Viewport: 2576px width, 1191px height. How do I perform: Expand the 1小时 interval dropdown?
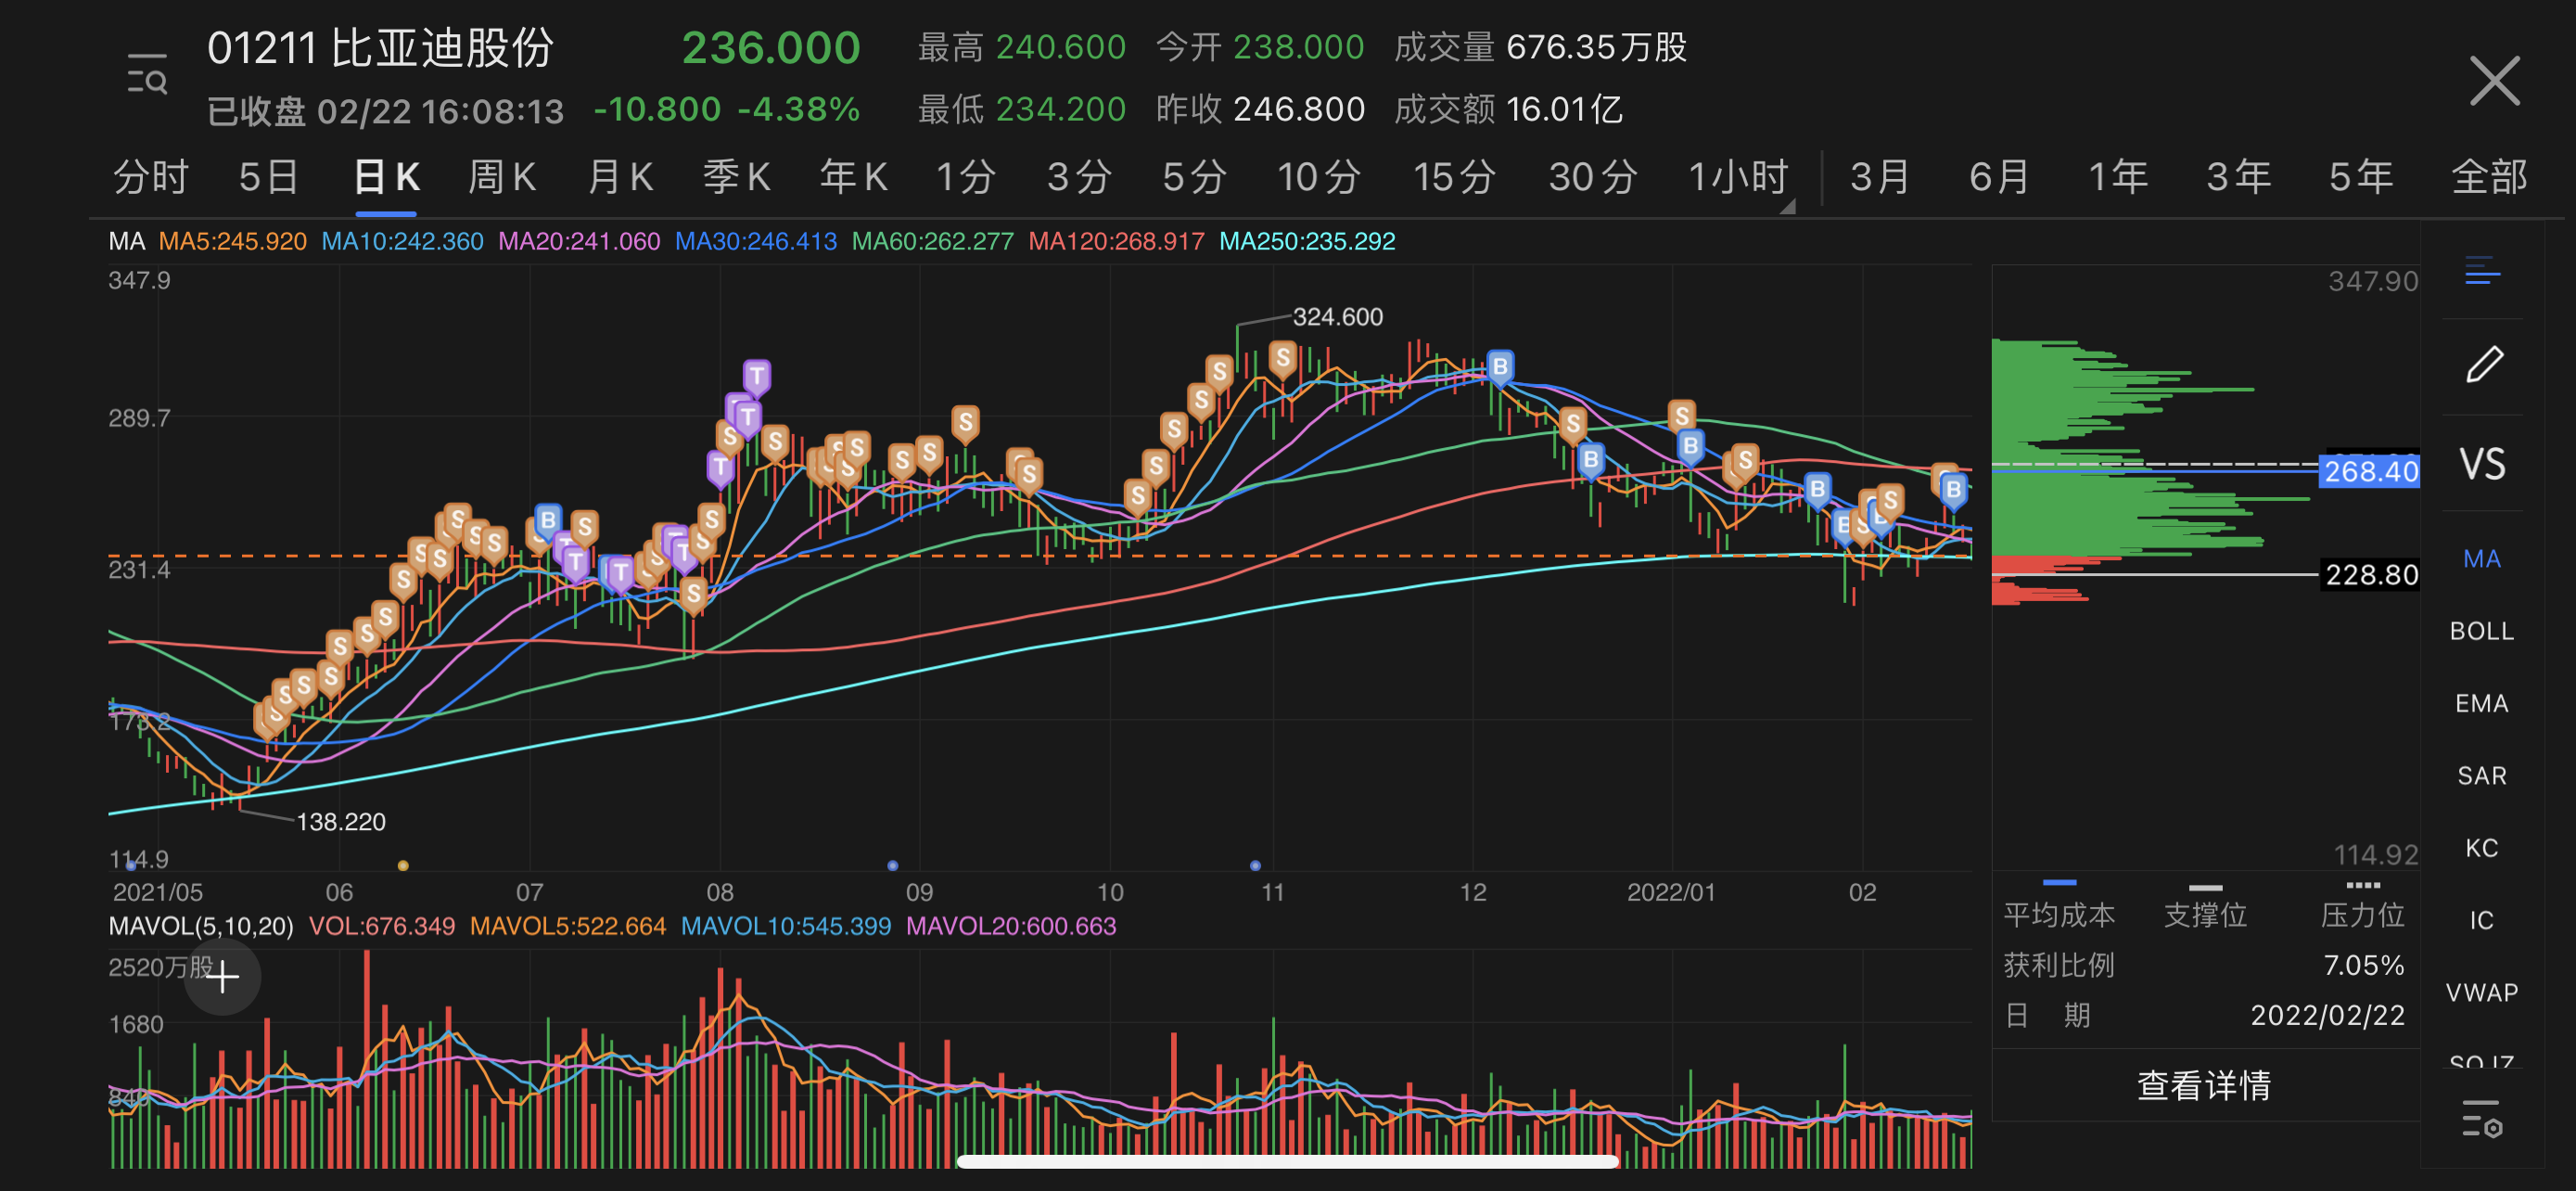1740,178
